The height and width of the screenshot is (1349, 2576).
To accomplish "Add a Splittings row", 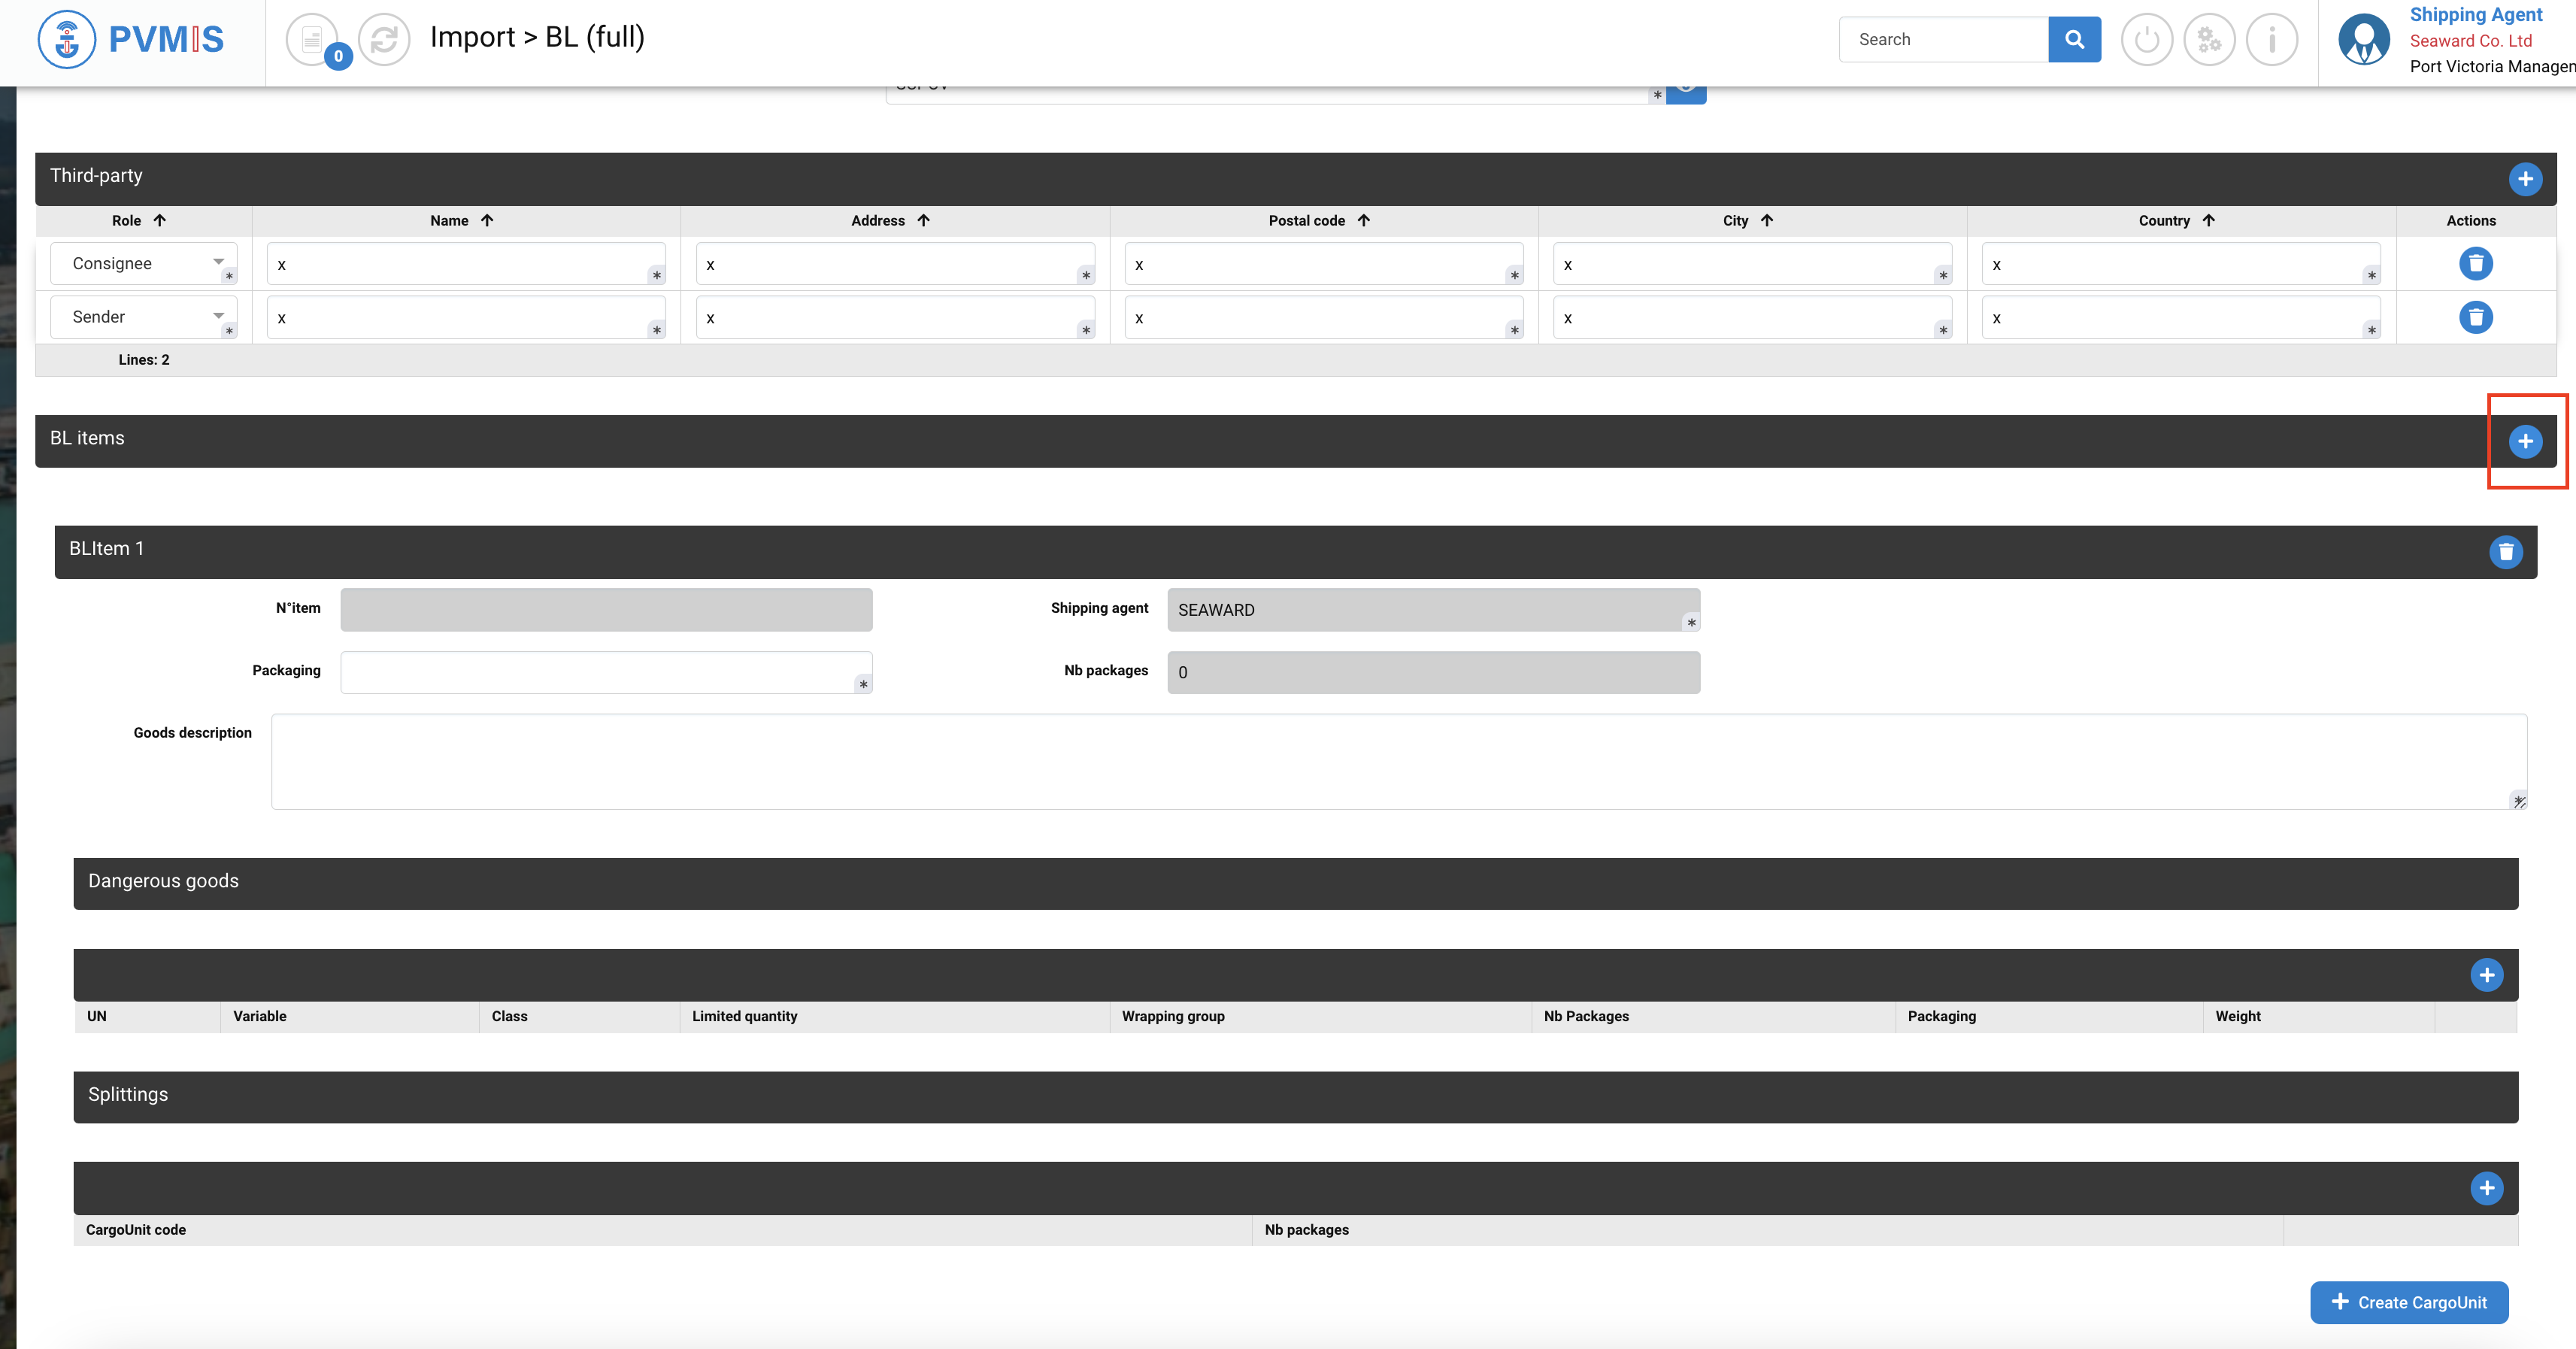I will click(x=2486, y=1188).
